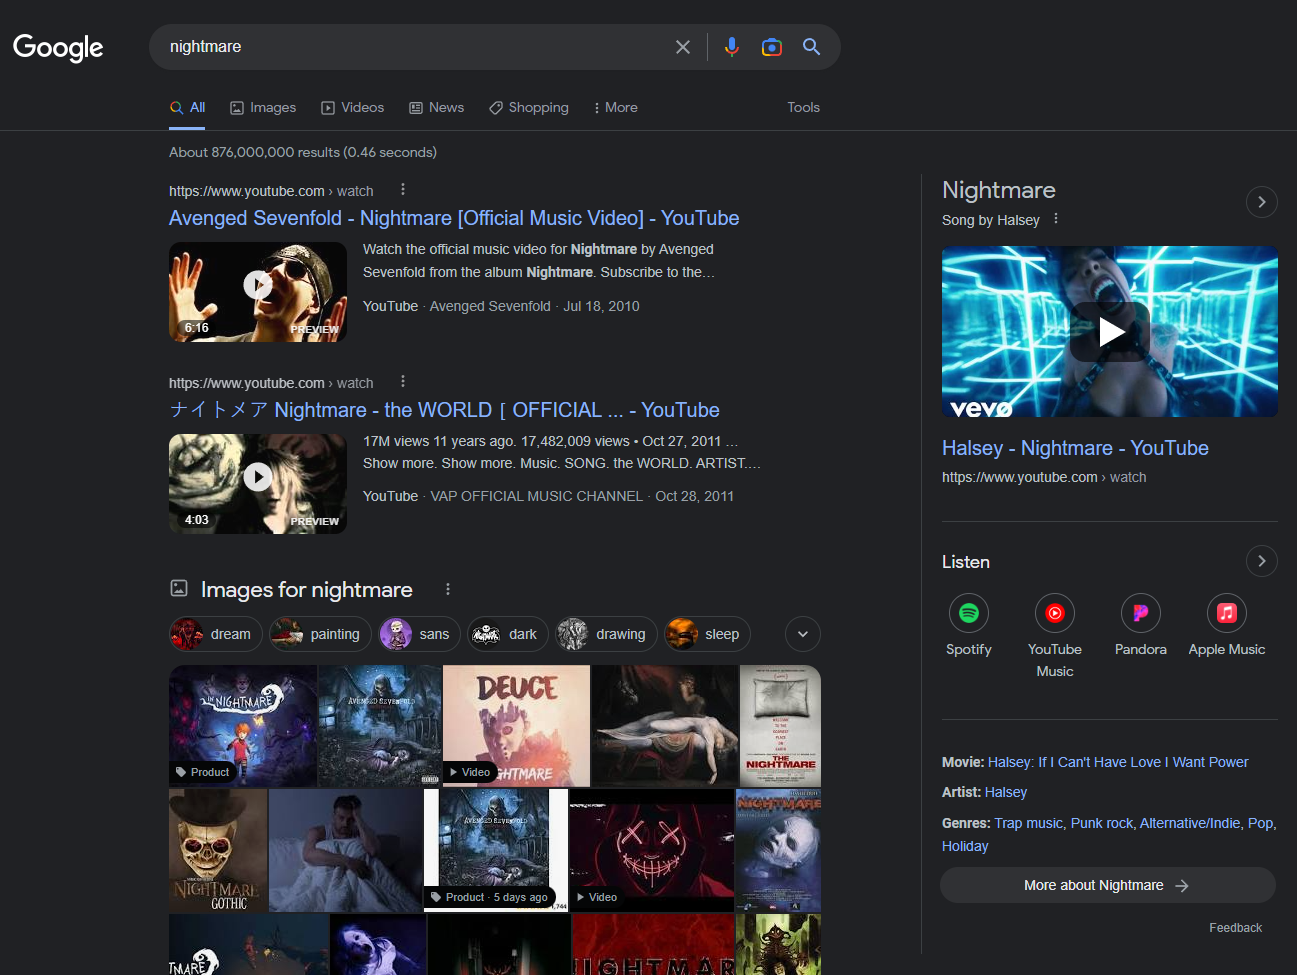This screenshot has width=1297, height=975.
Task: Click the More about Nightmare button
Action: point(1106,885)
